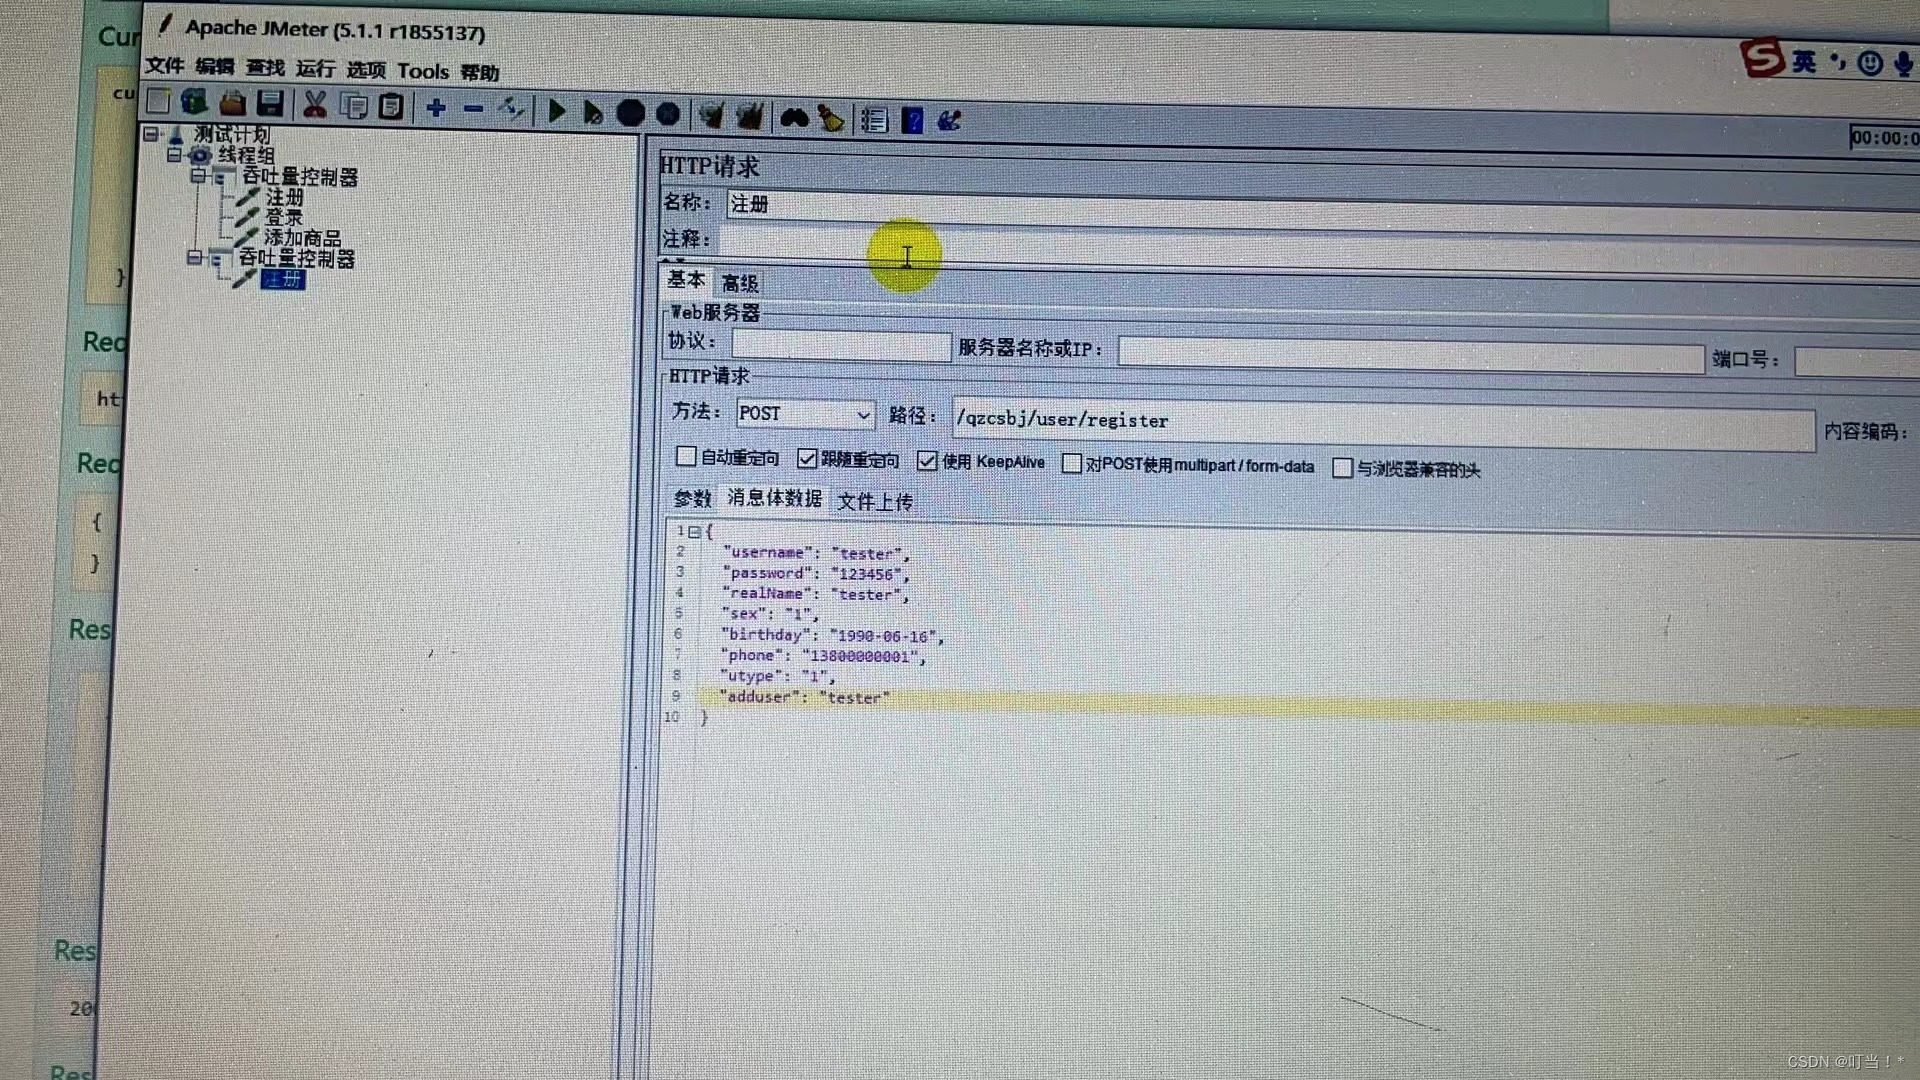Screen dimensions: 1920x1080
Task: Open the Function Helper list icon
Action: (874, 120)
